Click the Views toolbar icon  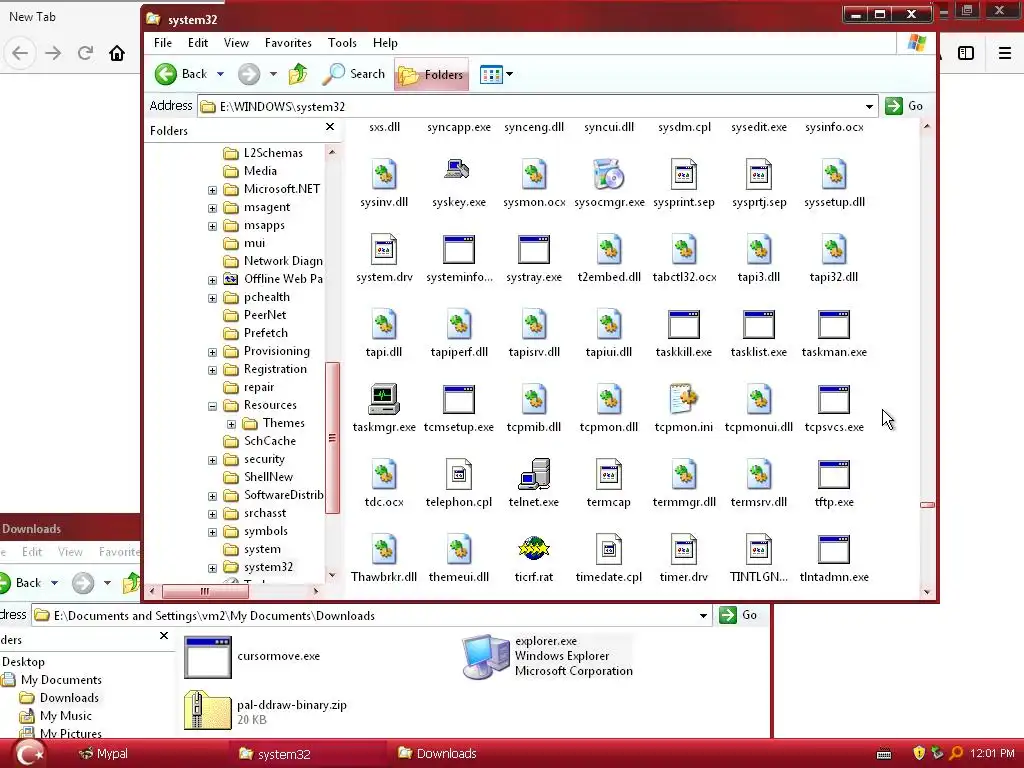click(490, 74)
